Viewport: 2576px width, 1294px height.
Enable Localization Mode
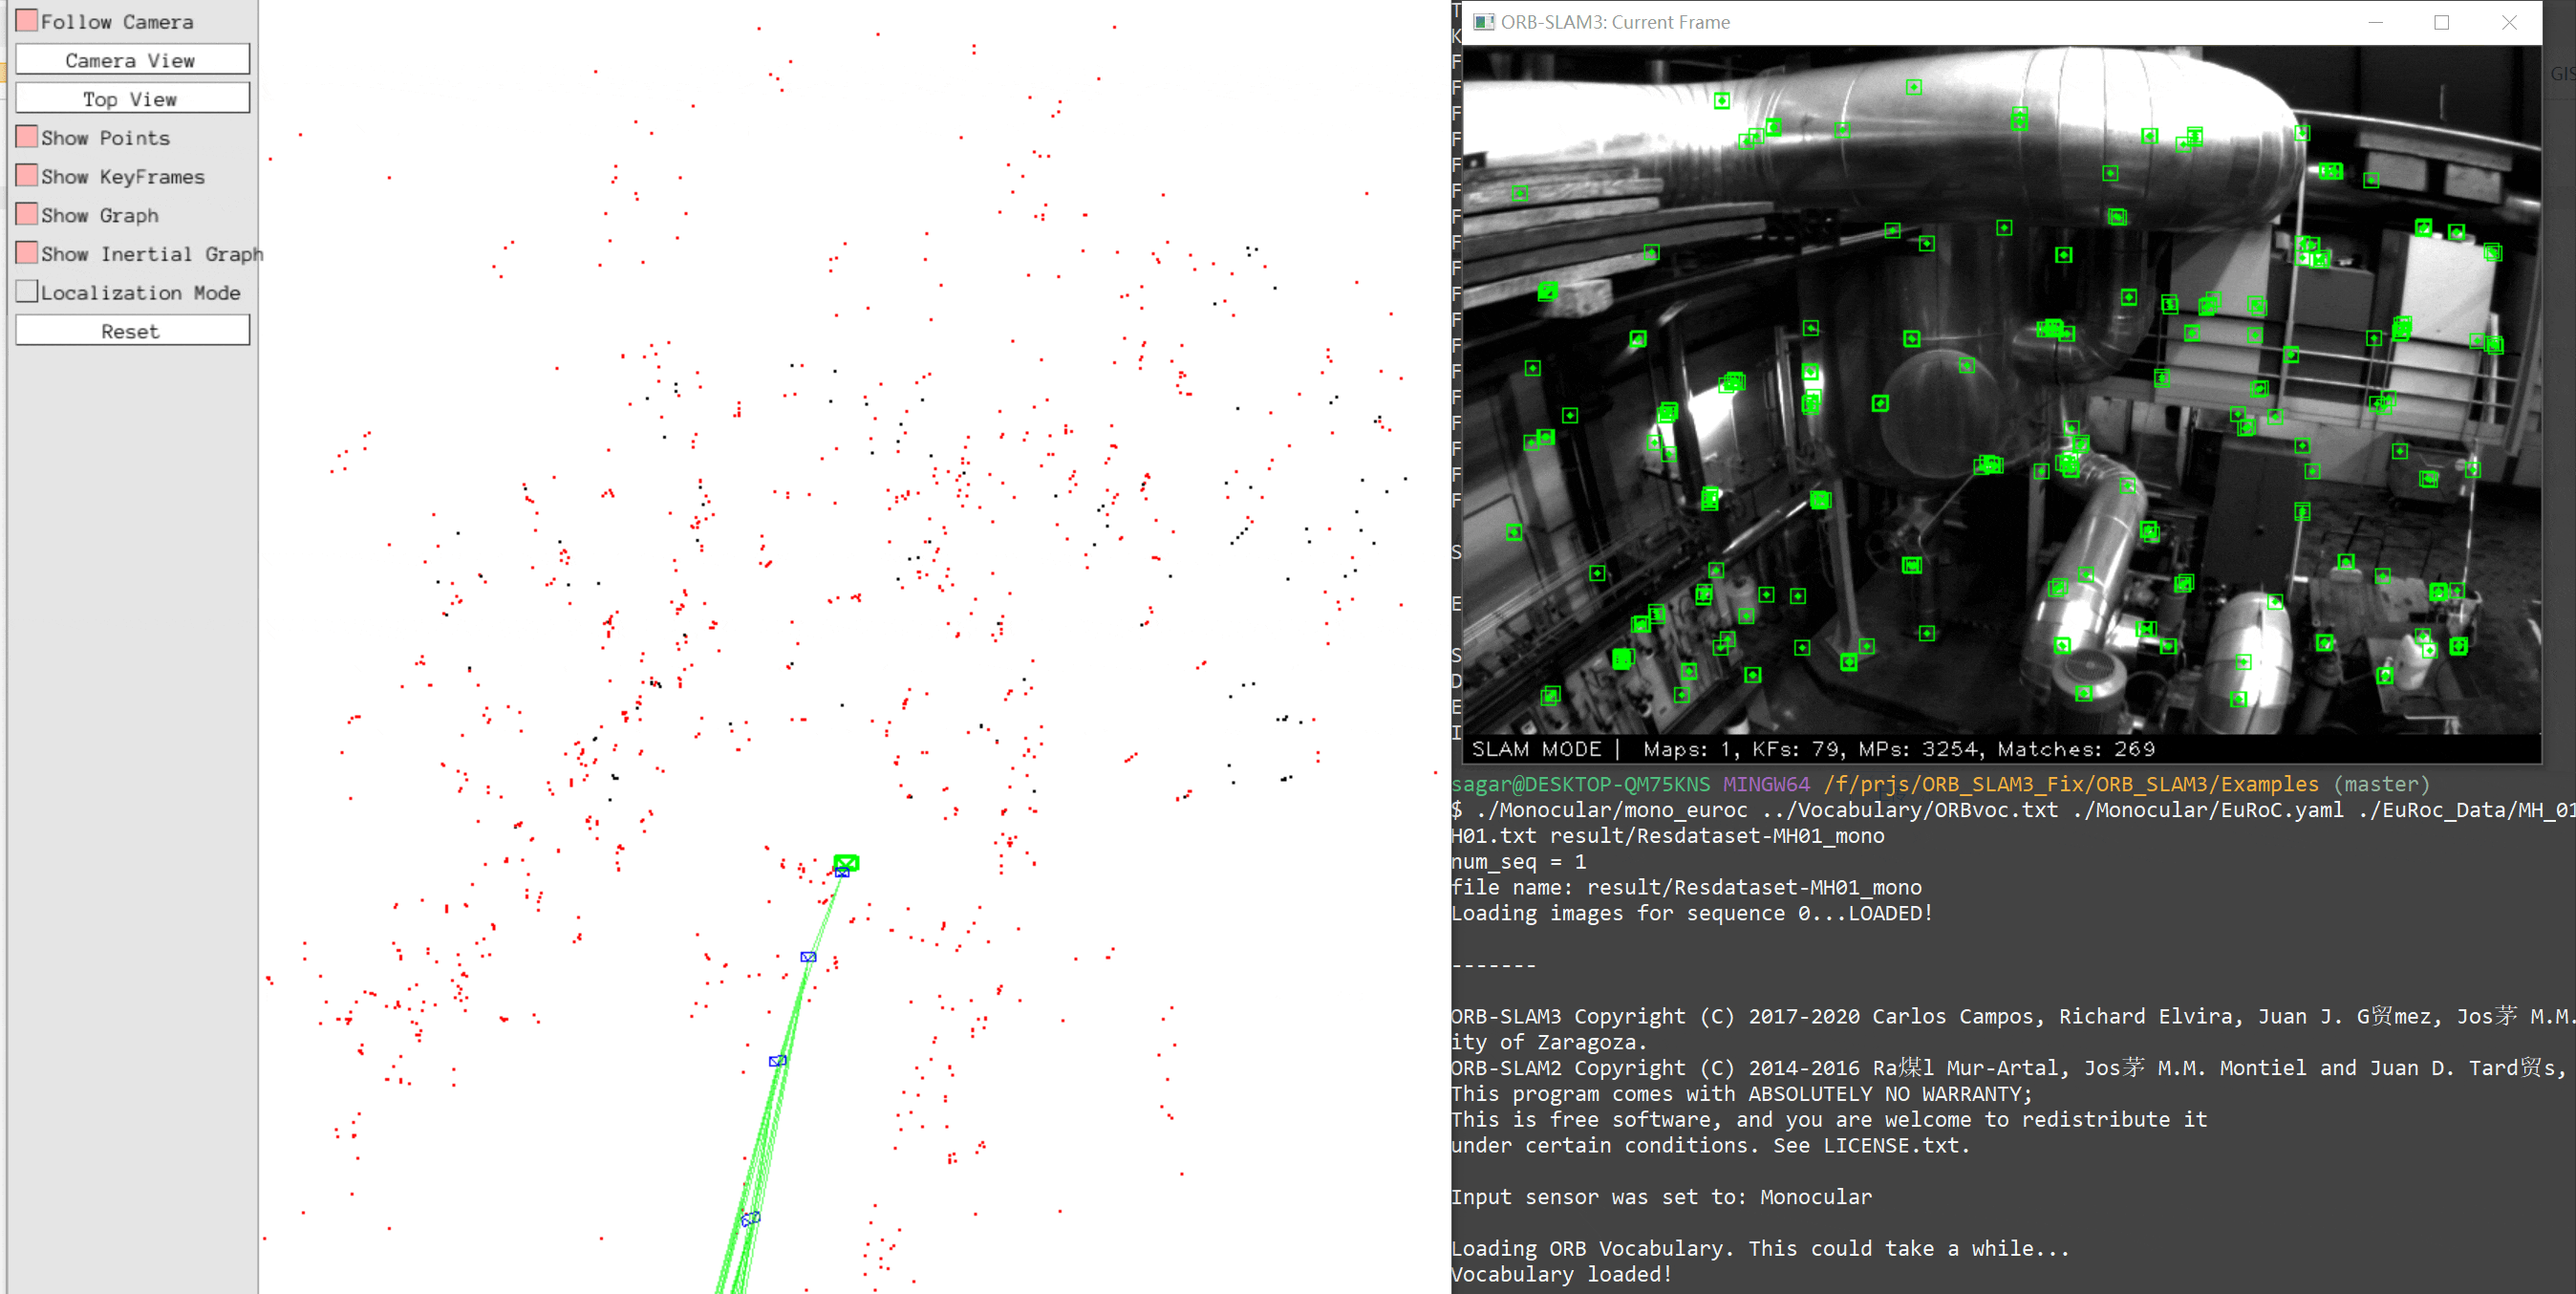pyautogui.click(x=27, y=292)
